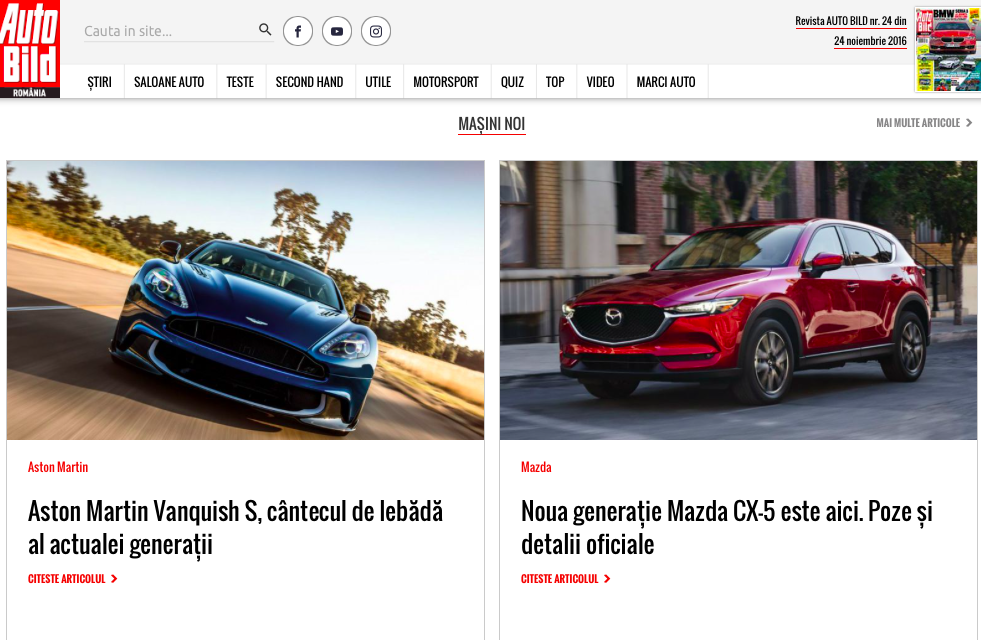Open the Utile menu item
This screenshot has width=981, height=640.
coord(378,82)
